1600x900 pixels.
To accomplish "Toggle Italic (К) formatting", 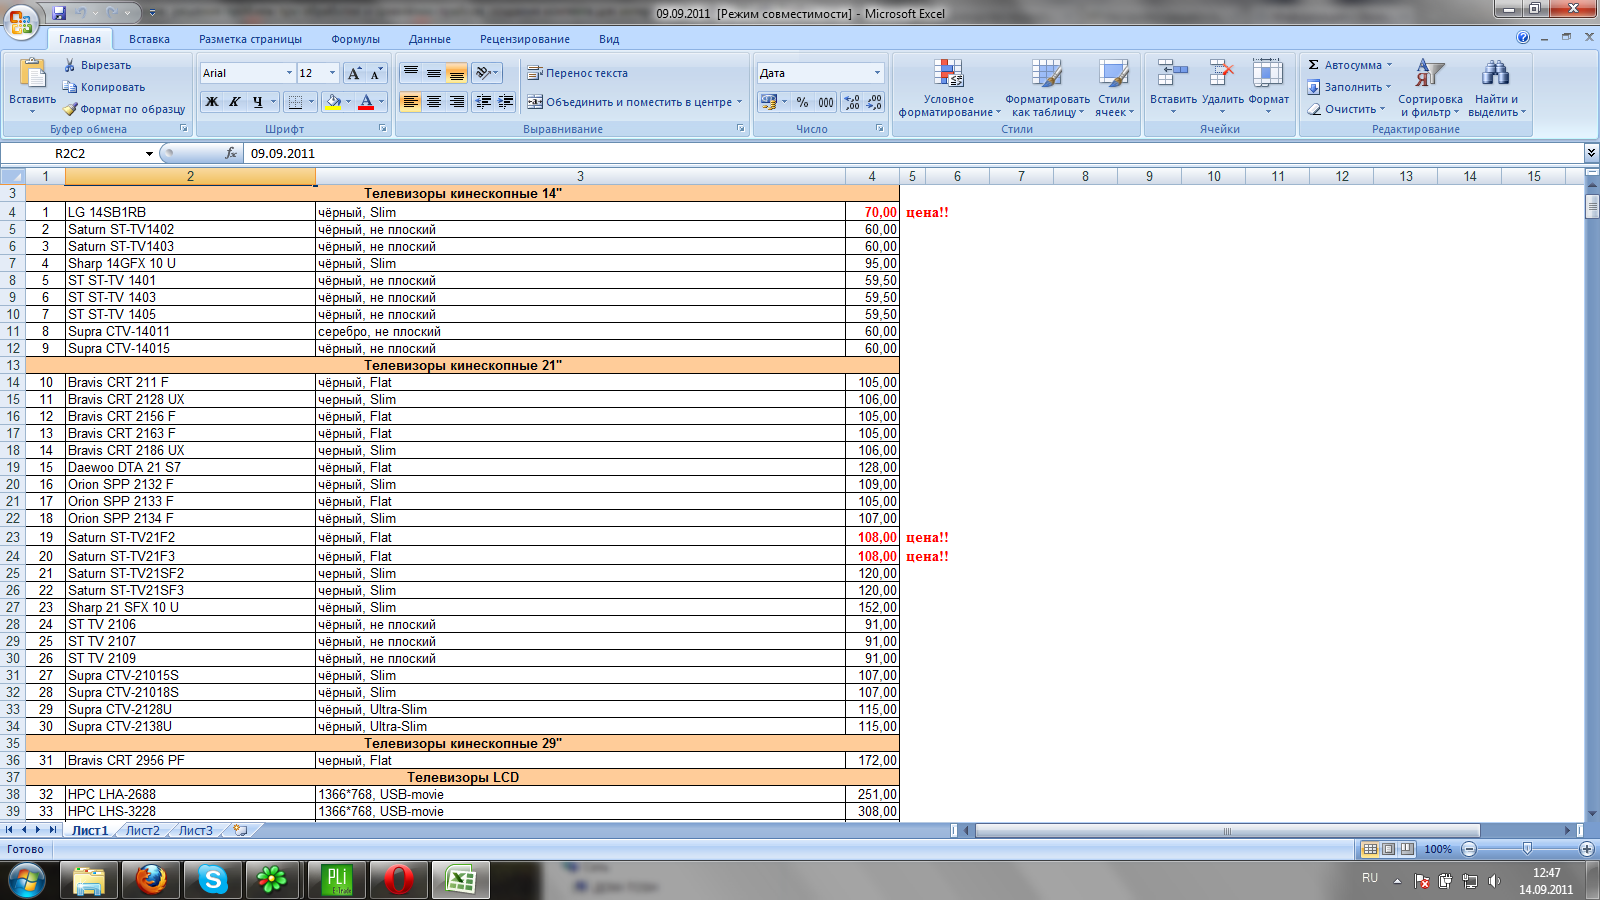I will pyautogui.click(x=234, y=102).
